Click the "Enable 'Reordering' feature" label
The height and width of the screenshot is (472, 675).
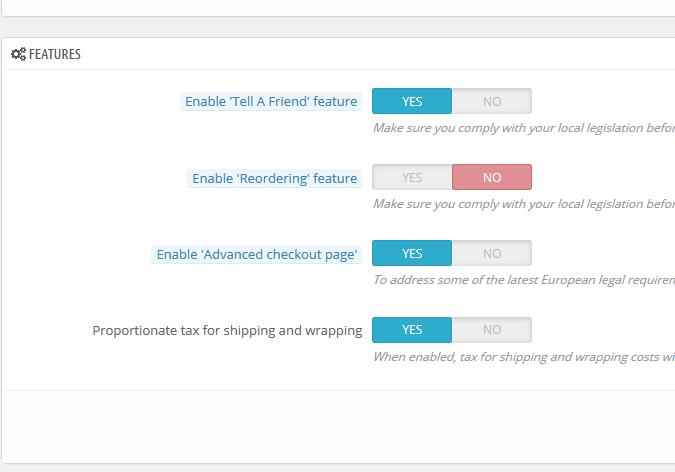274,178
